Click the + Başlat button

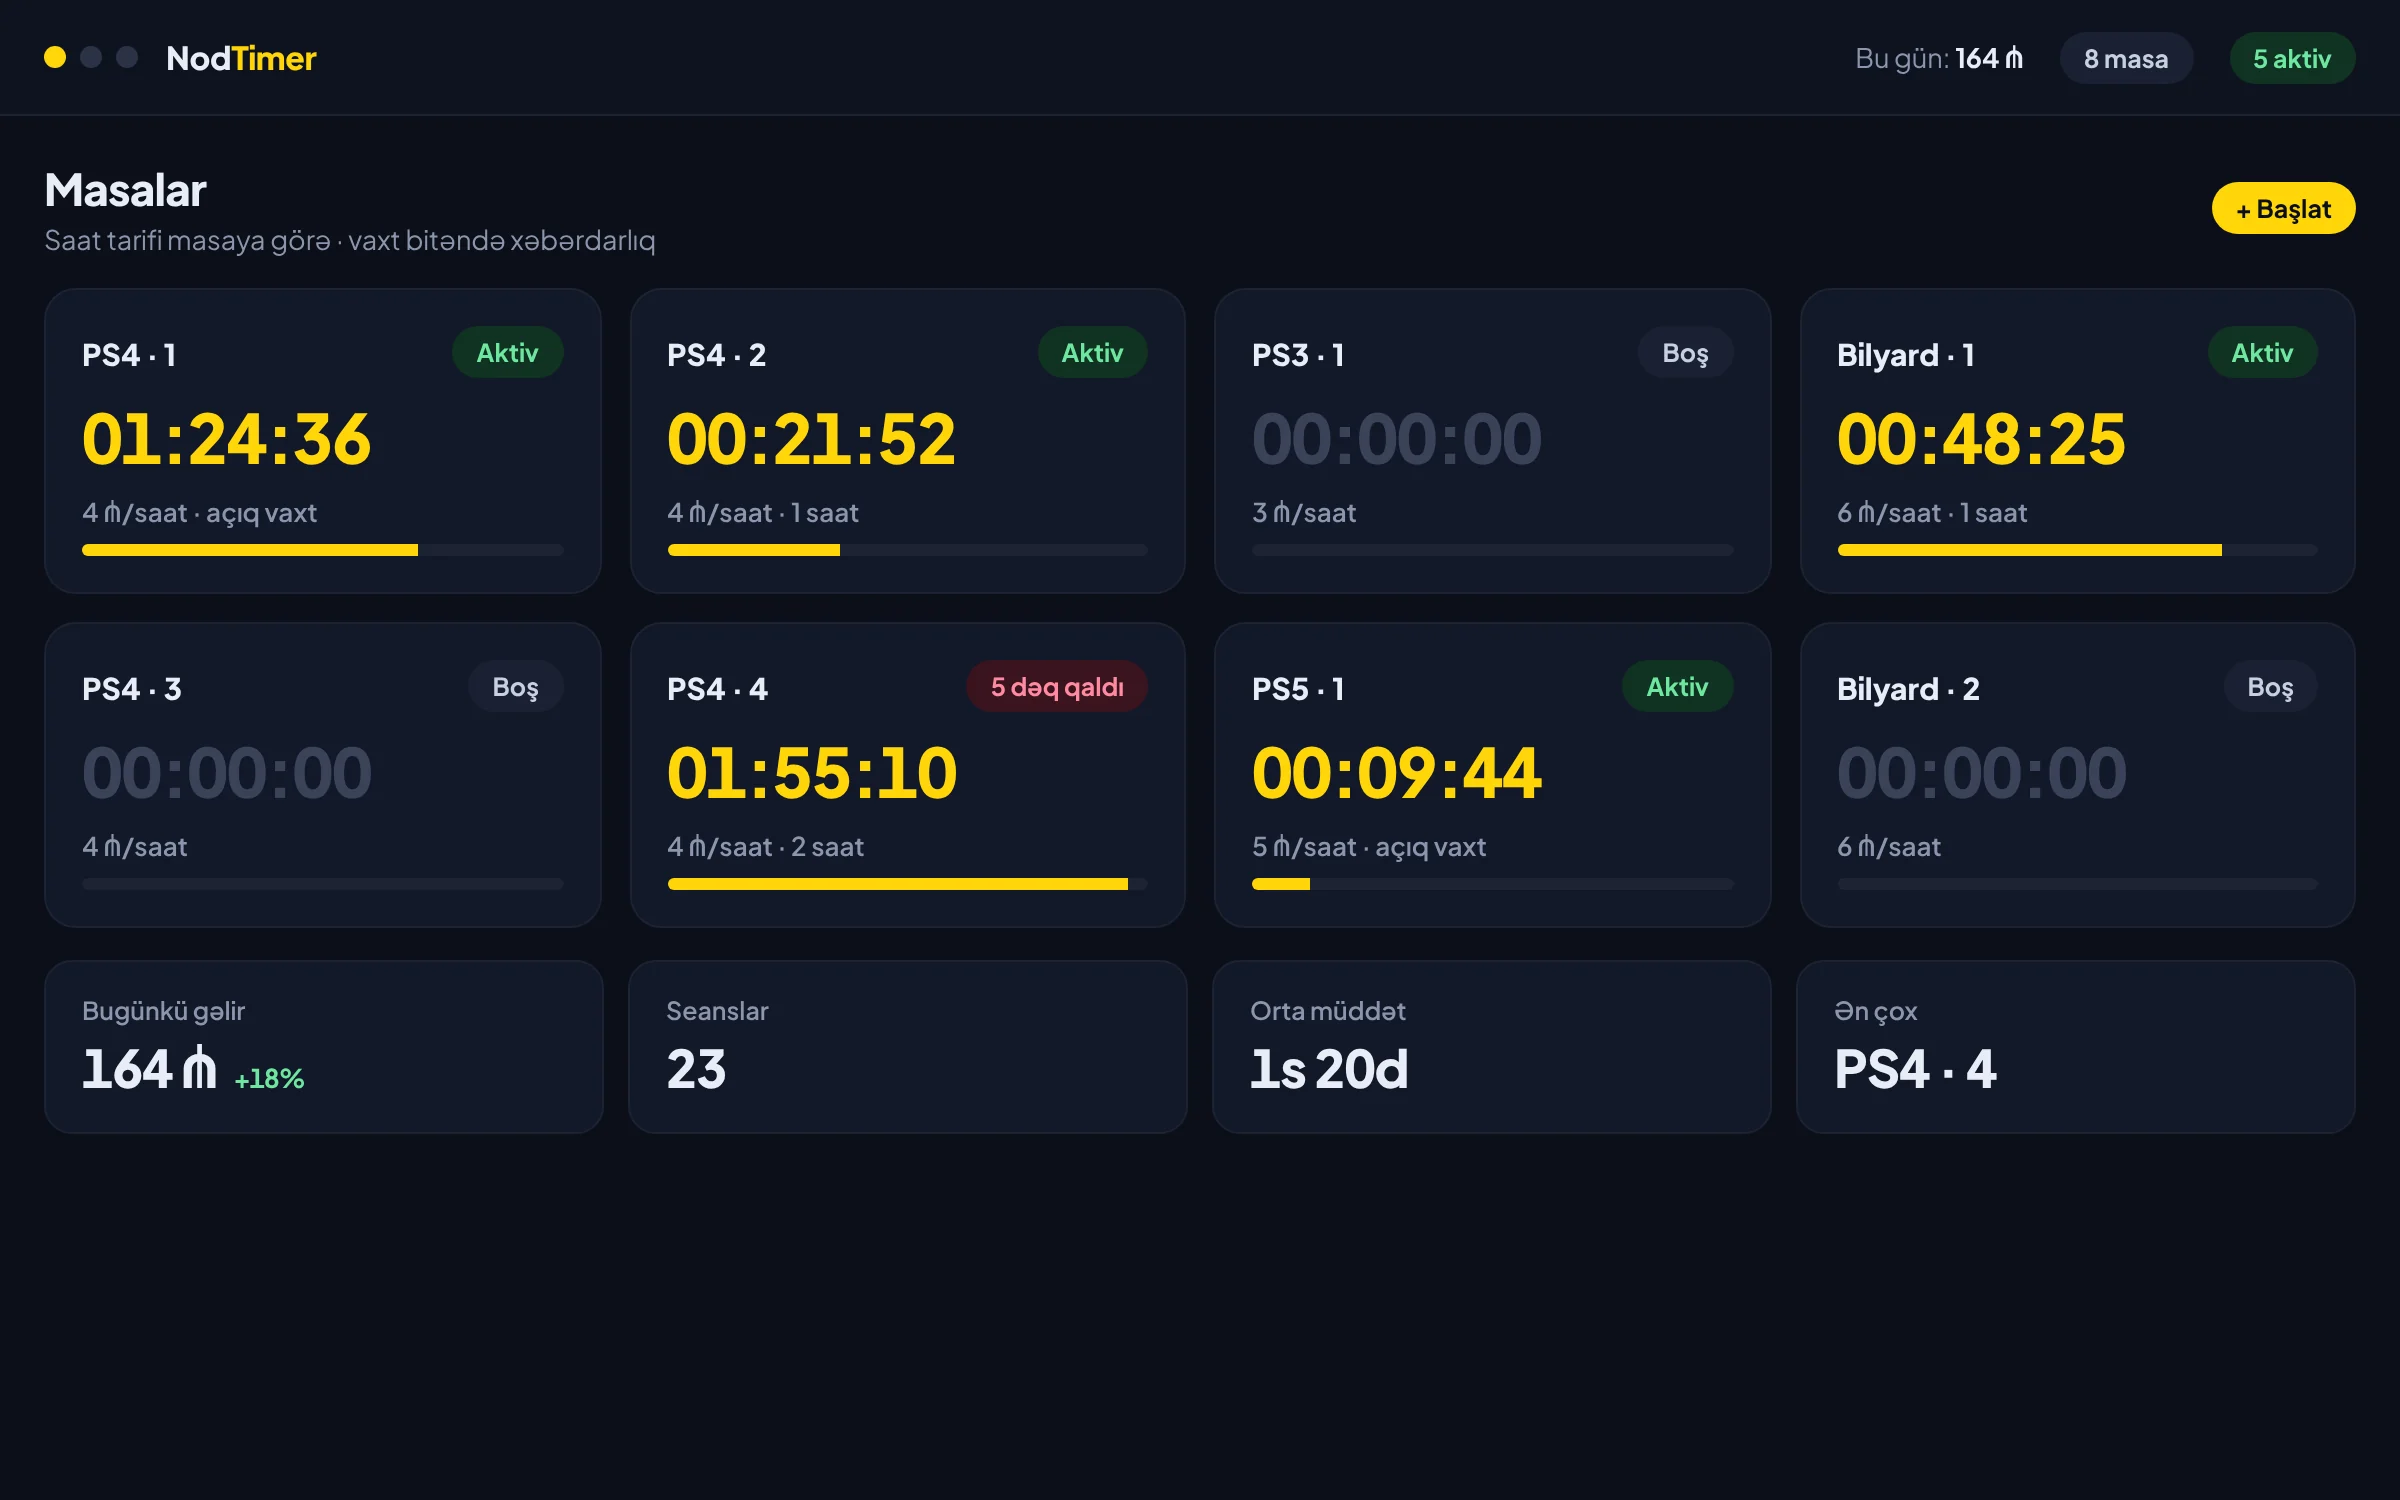coord(2283,209)
